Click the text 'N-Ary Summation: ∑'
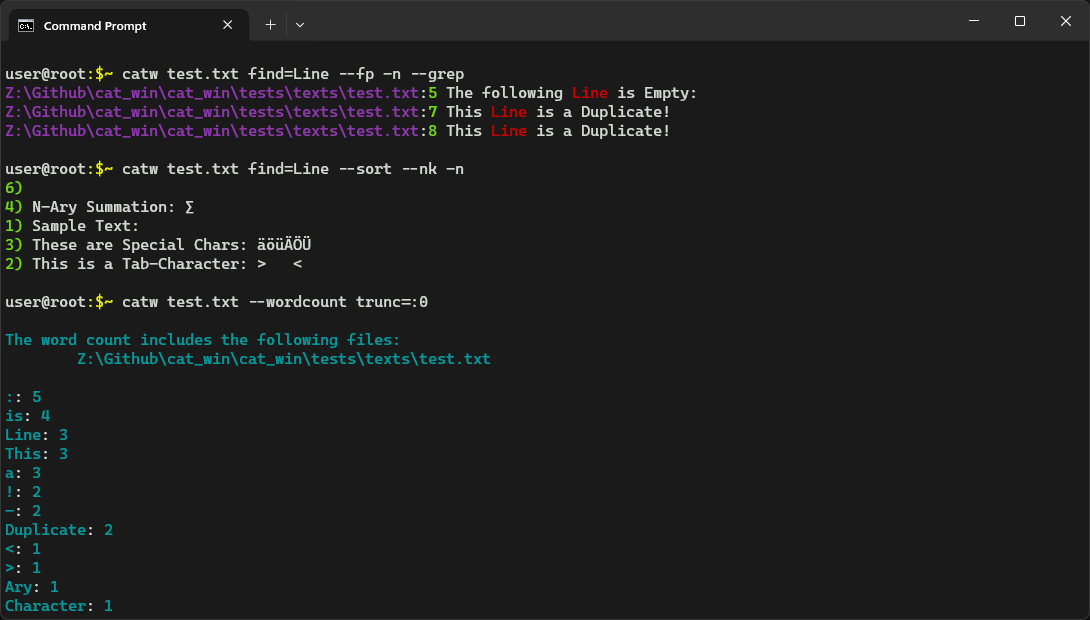The height and width of the screenshot is (620, 1090). click(113, 207)
